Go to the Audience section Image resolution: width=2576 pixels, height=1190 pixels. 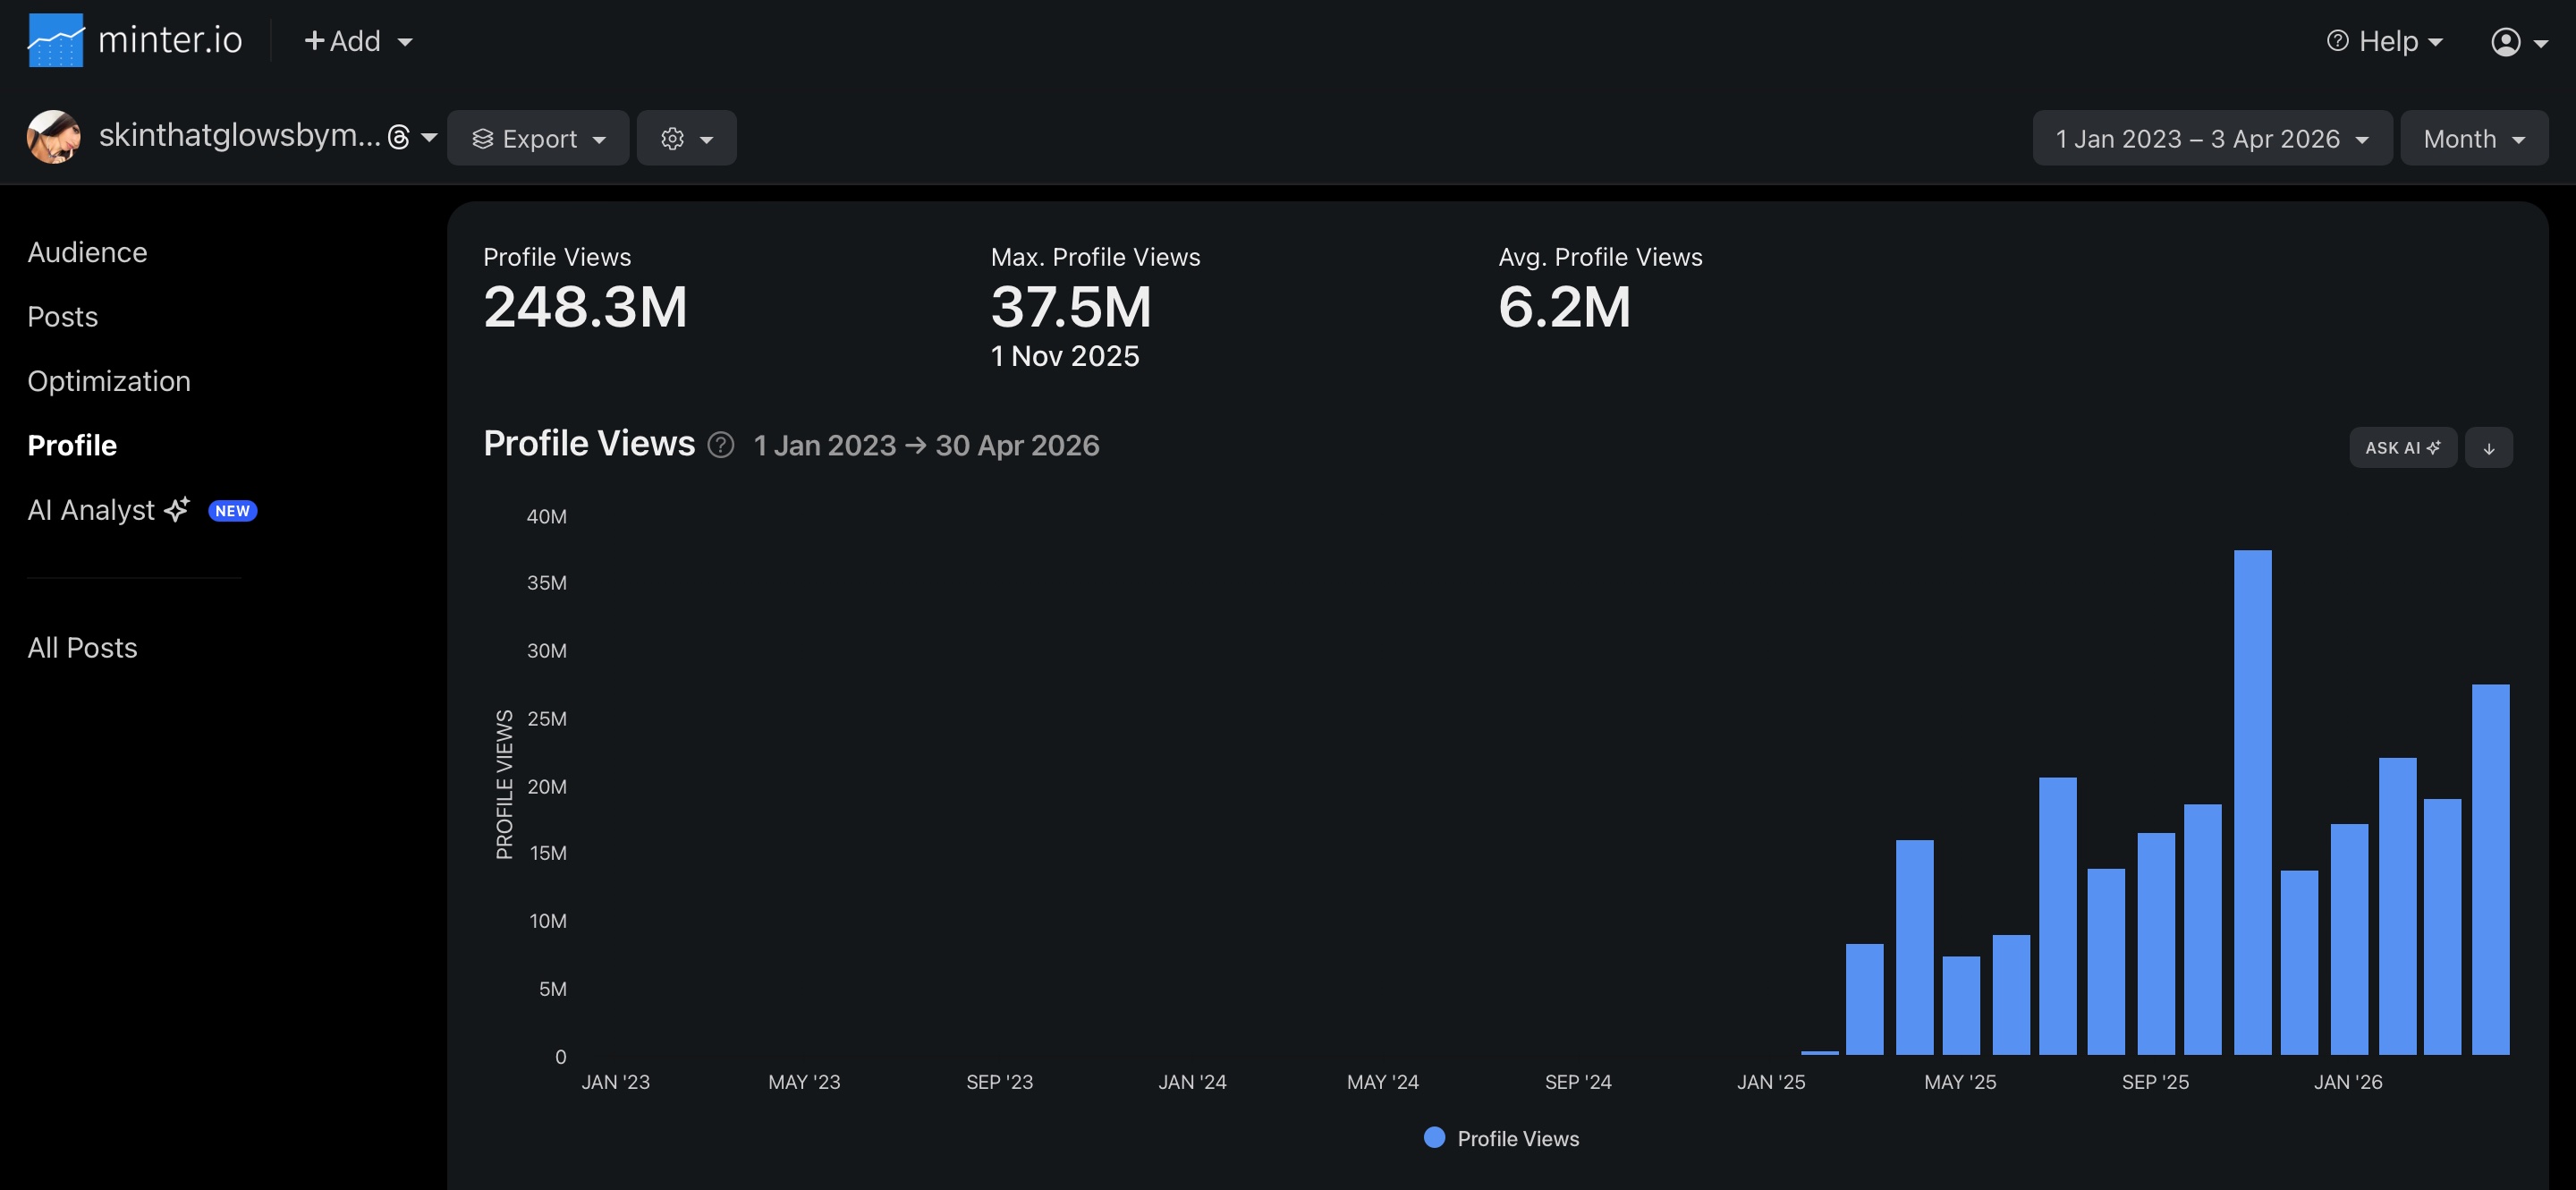click(87, 252)
